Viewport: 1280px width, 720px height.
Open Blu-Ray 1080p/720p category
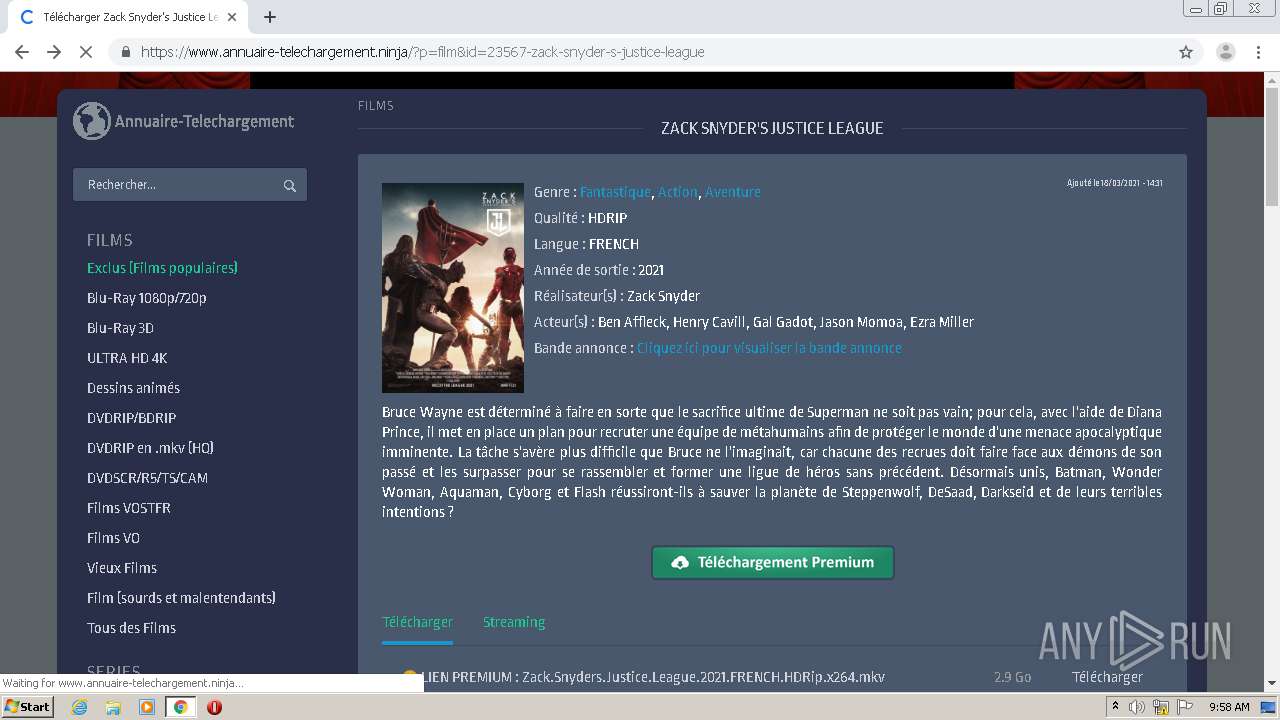[x=147, y=298]
